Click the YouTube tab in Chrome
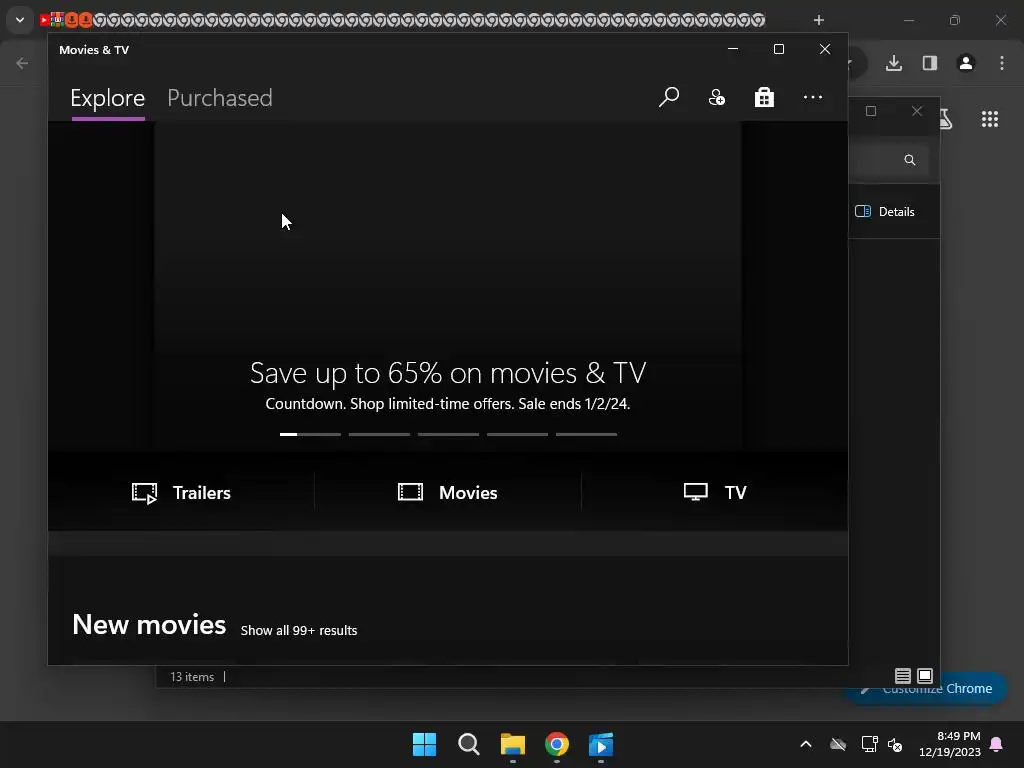This screenshot has width=1024, height=768. click(x=44, y=20)
